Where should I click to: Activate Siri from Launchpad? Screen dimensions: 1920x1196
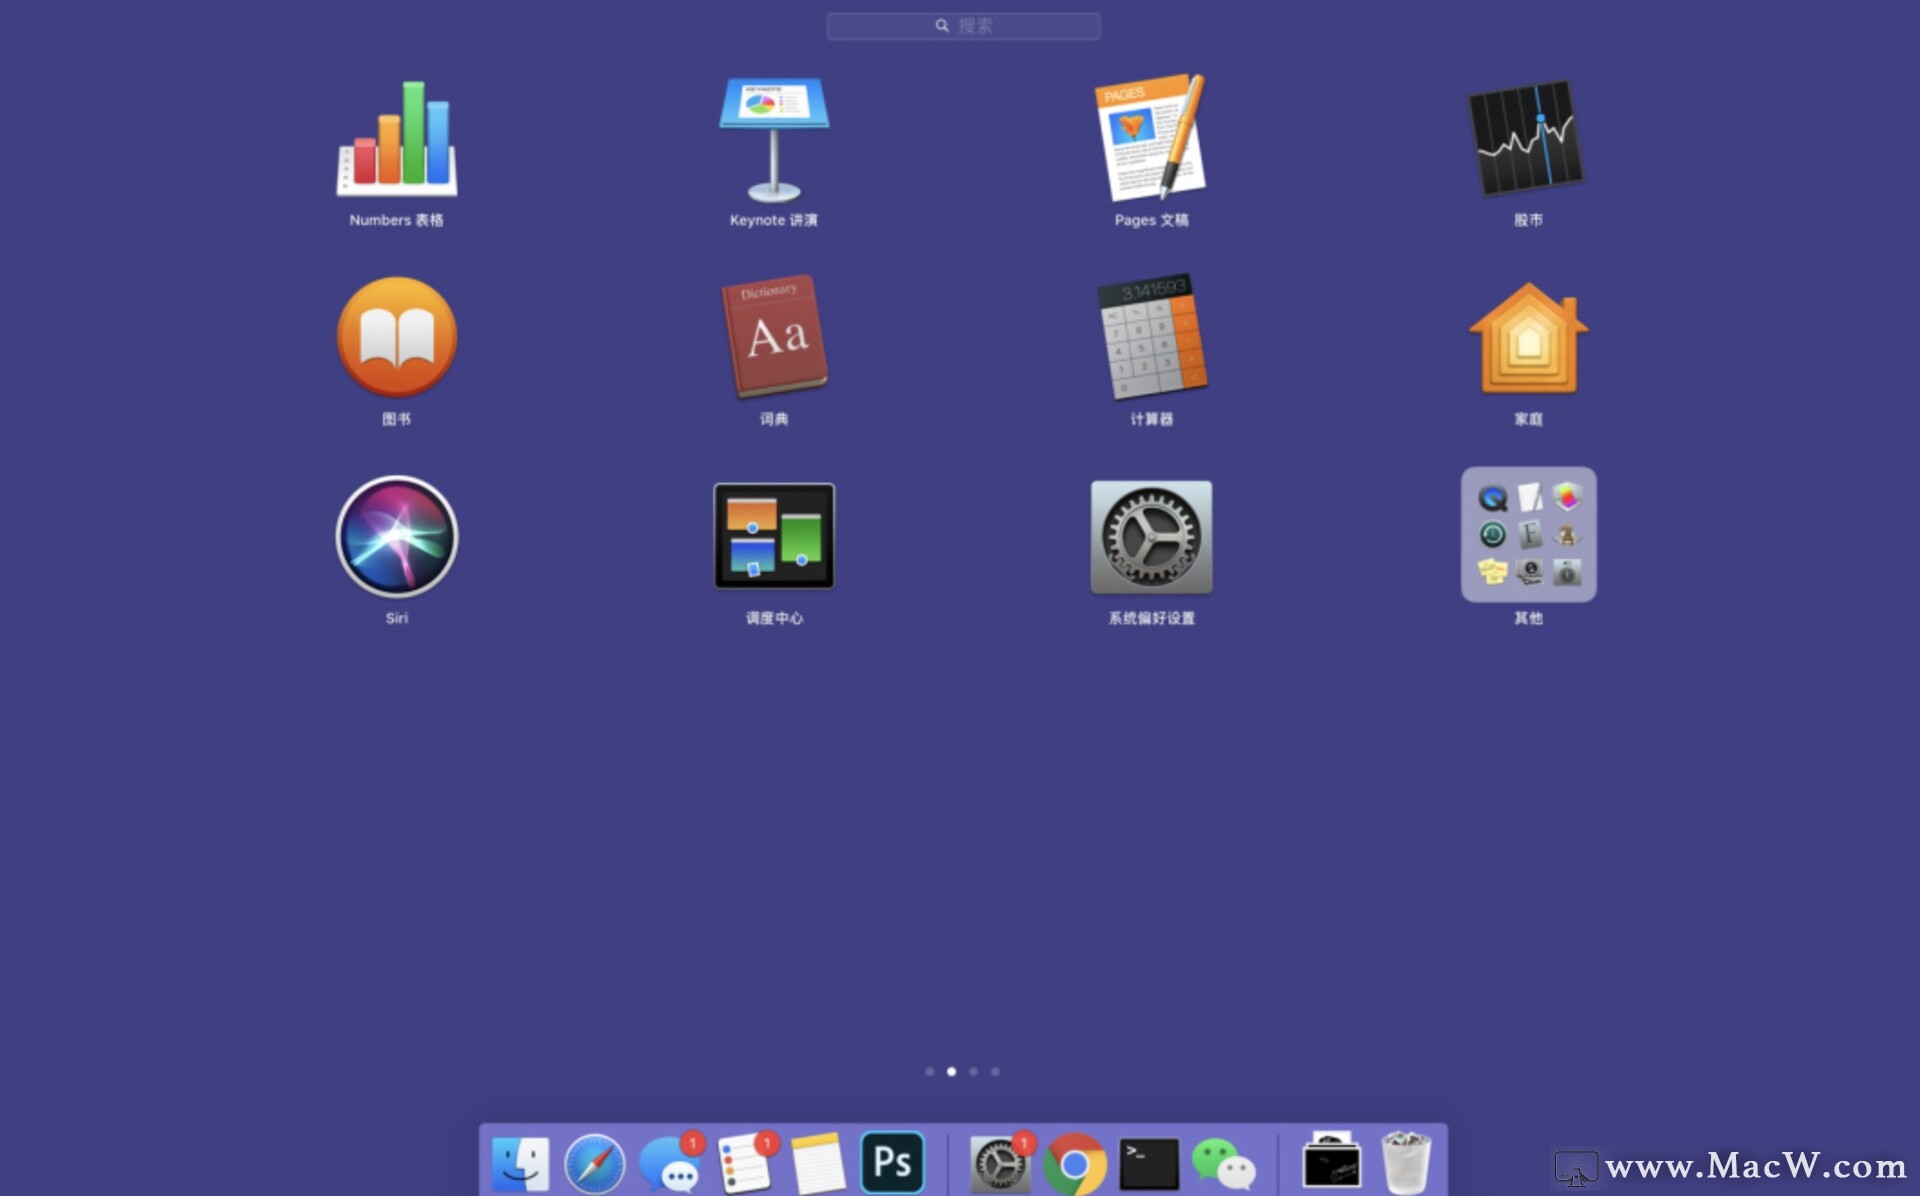(397, 537)
